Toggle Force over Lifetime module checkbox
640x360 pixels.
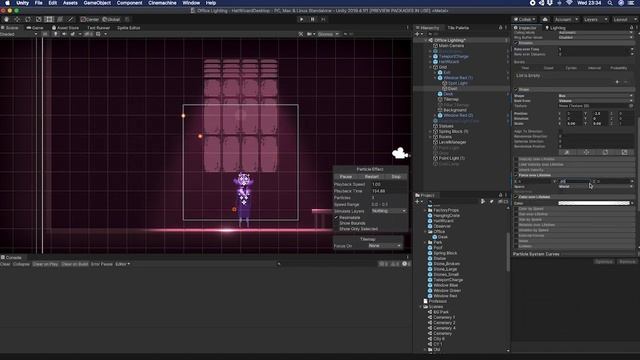pyautogui.click(x=516, y=175)
